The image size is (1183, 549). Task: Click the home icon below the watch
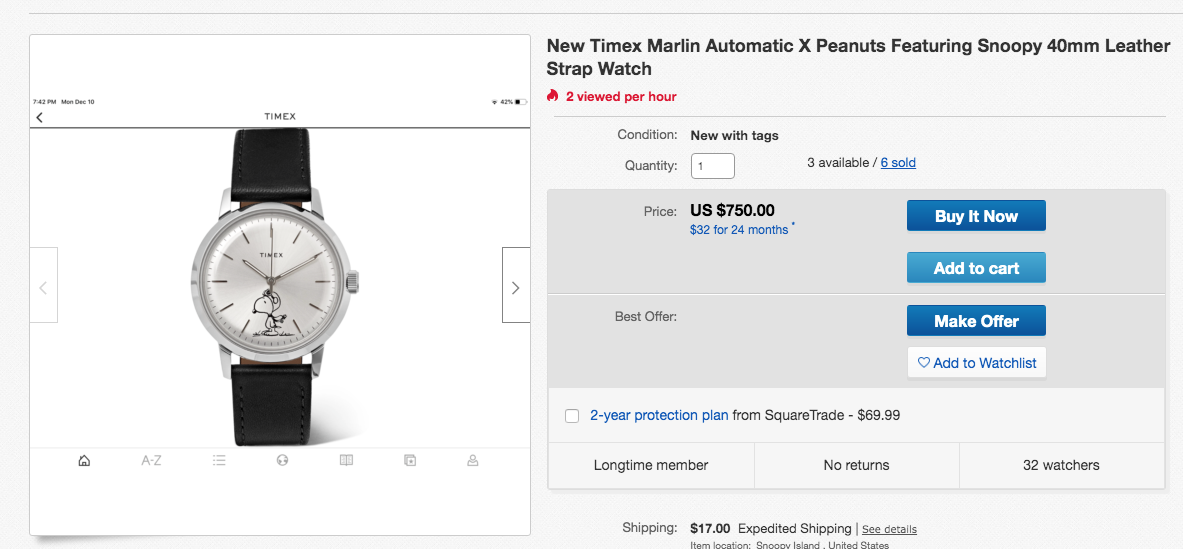(84, 461)
